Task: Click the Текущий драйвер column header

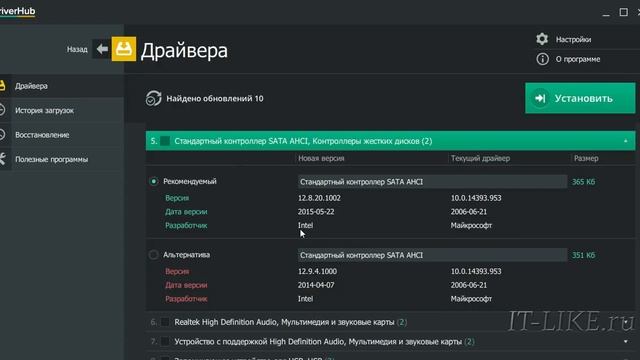Action: [x=480, y=158]
